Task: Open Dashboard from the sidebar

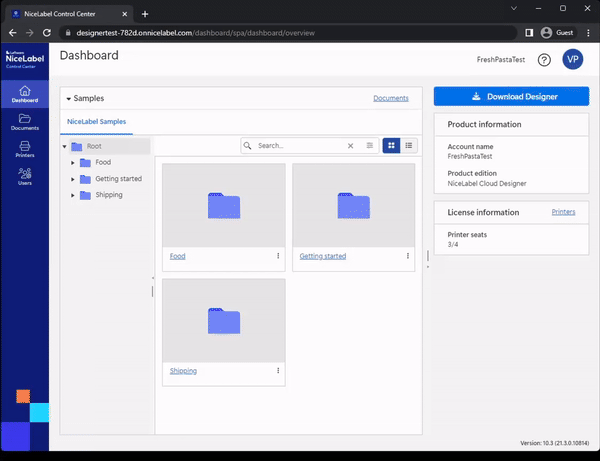Action: [25, 95]
